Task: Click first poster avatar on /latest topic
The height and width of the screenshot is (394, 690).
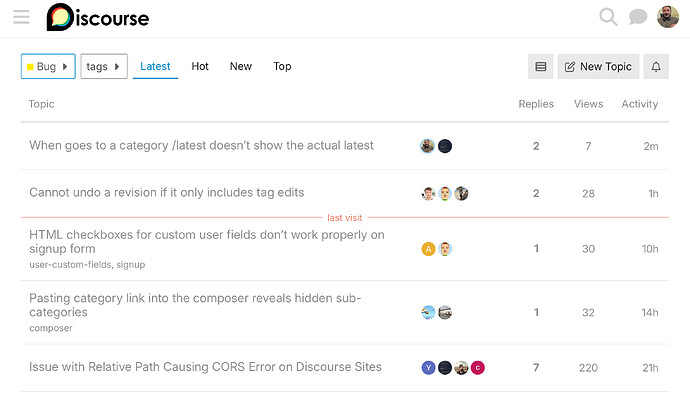Action: (427, 146)
